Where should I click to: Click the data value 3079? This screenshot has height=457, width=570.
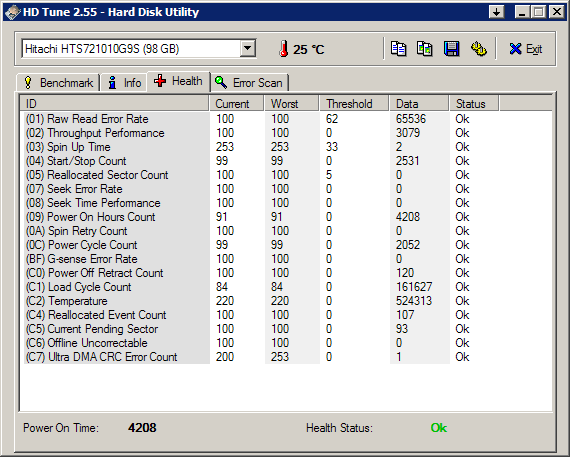tap(408, 133)
